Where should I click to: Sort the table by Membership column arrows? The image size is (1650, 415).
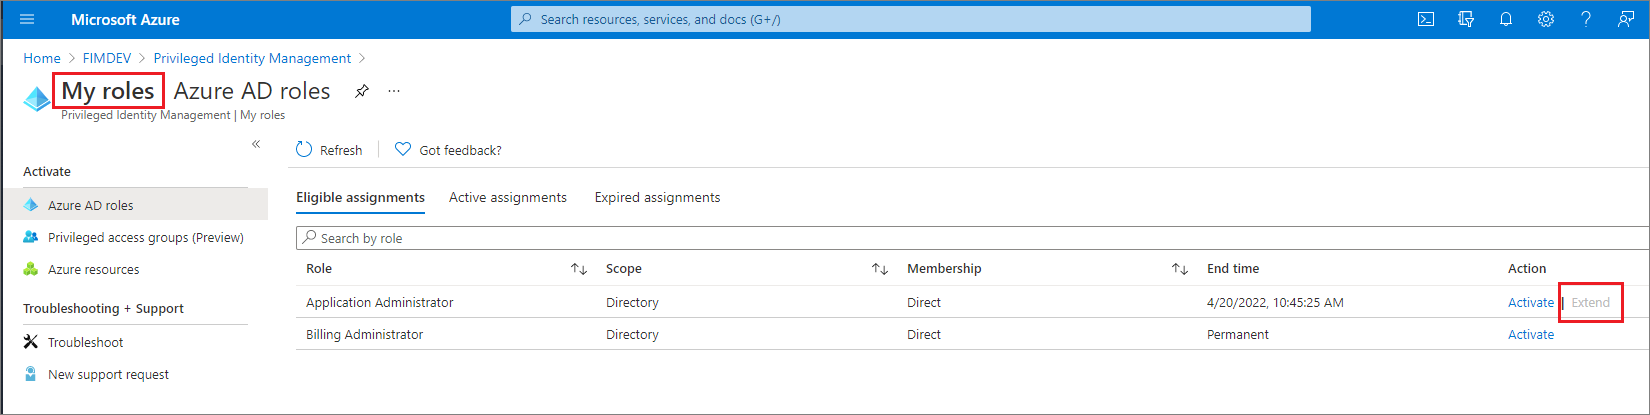tap(1180, 269)
